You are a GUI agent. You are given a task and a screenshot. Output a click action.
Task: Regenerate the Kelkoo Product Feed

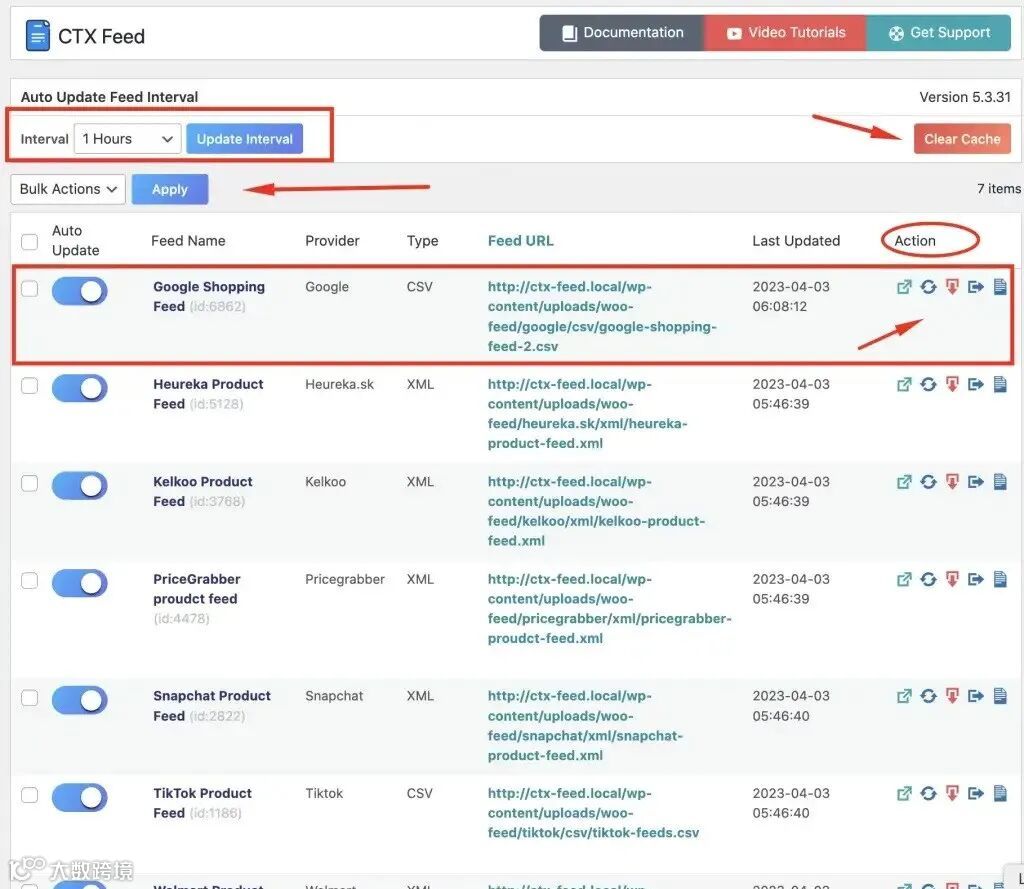coord(928,481)
